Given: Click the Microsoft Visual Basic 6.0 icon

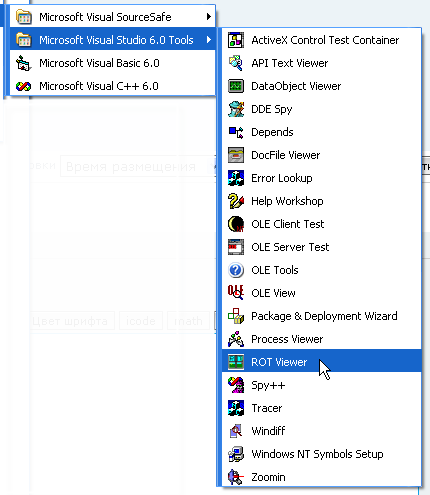Looking at the screenshot, I should (x=24, y=63).
